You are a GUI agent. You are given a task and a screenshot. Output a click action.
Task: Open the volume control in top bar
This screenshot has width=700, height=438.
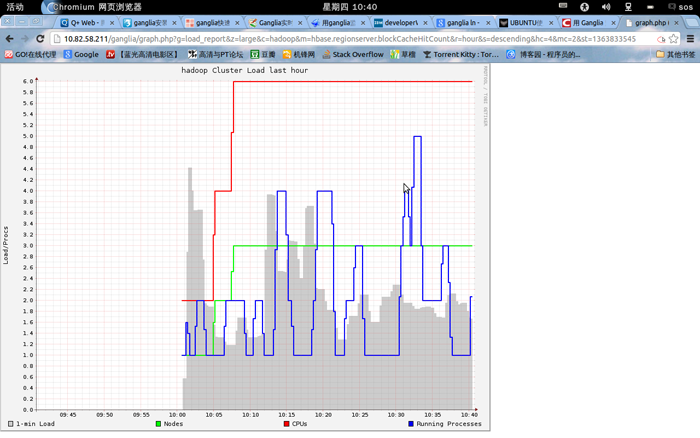tap(606, 7)
